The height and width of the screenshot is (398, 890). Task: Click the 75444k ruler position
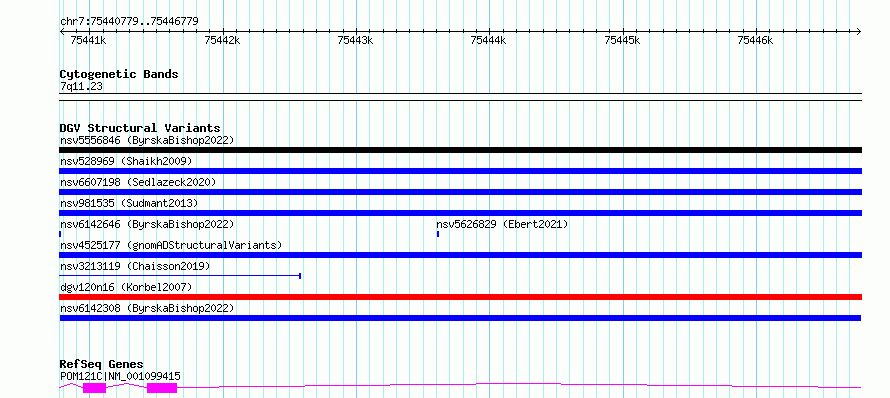tap(489, 40)
